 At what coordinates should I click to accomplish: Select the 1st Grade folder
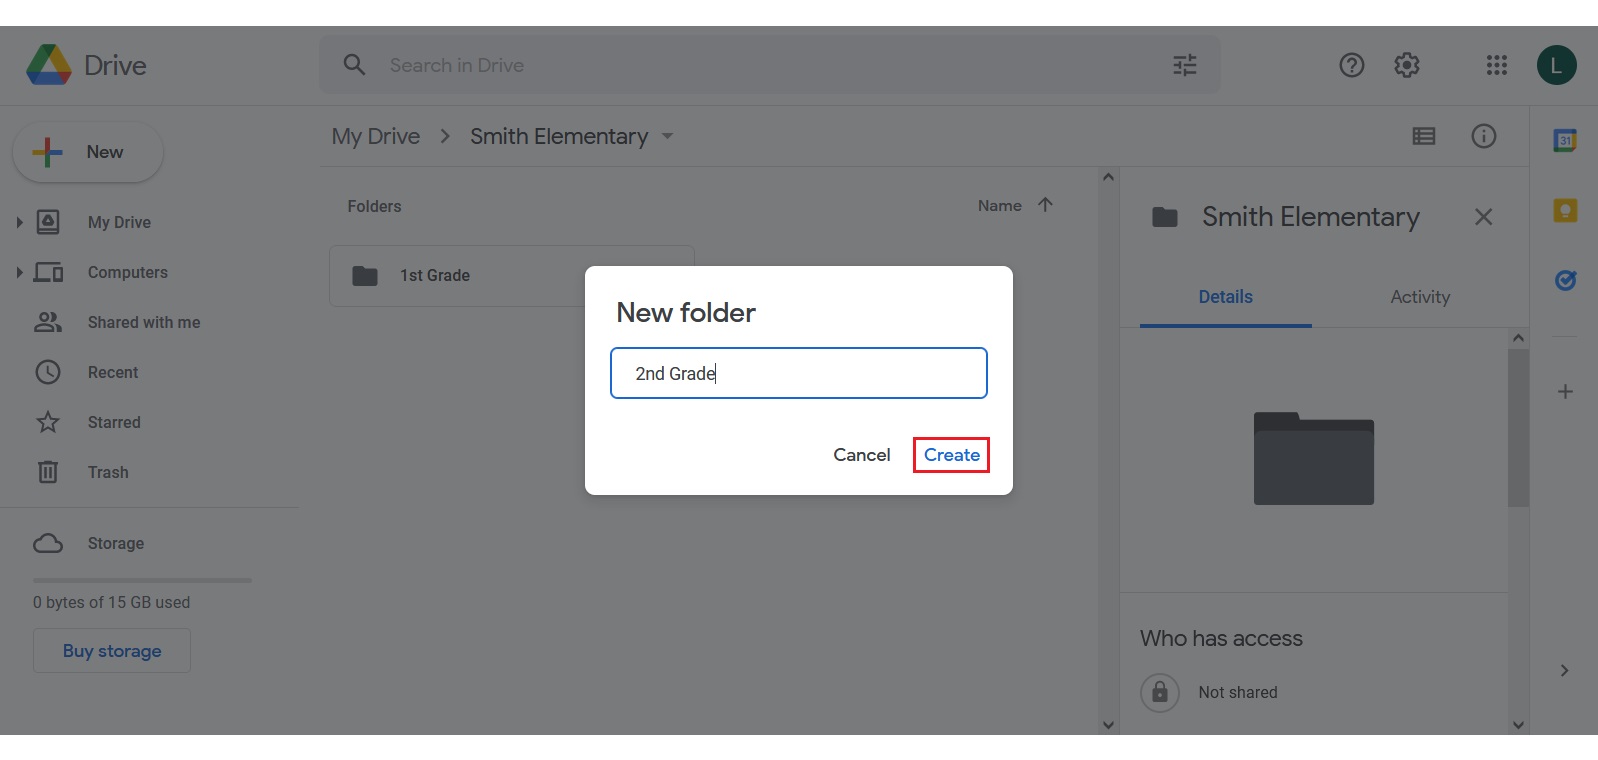coord(512,276)
